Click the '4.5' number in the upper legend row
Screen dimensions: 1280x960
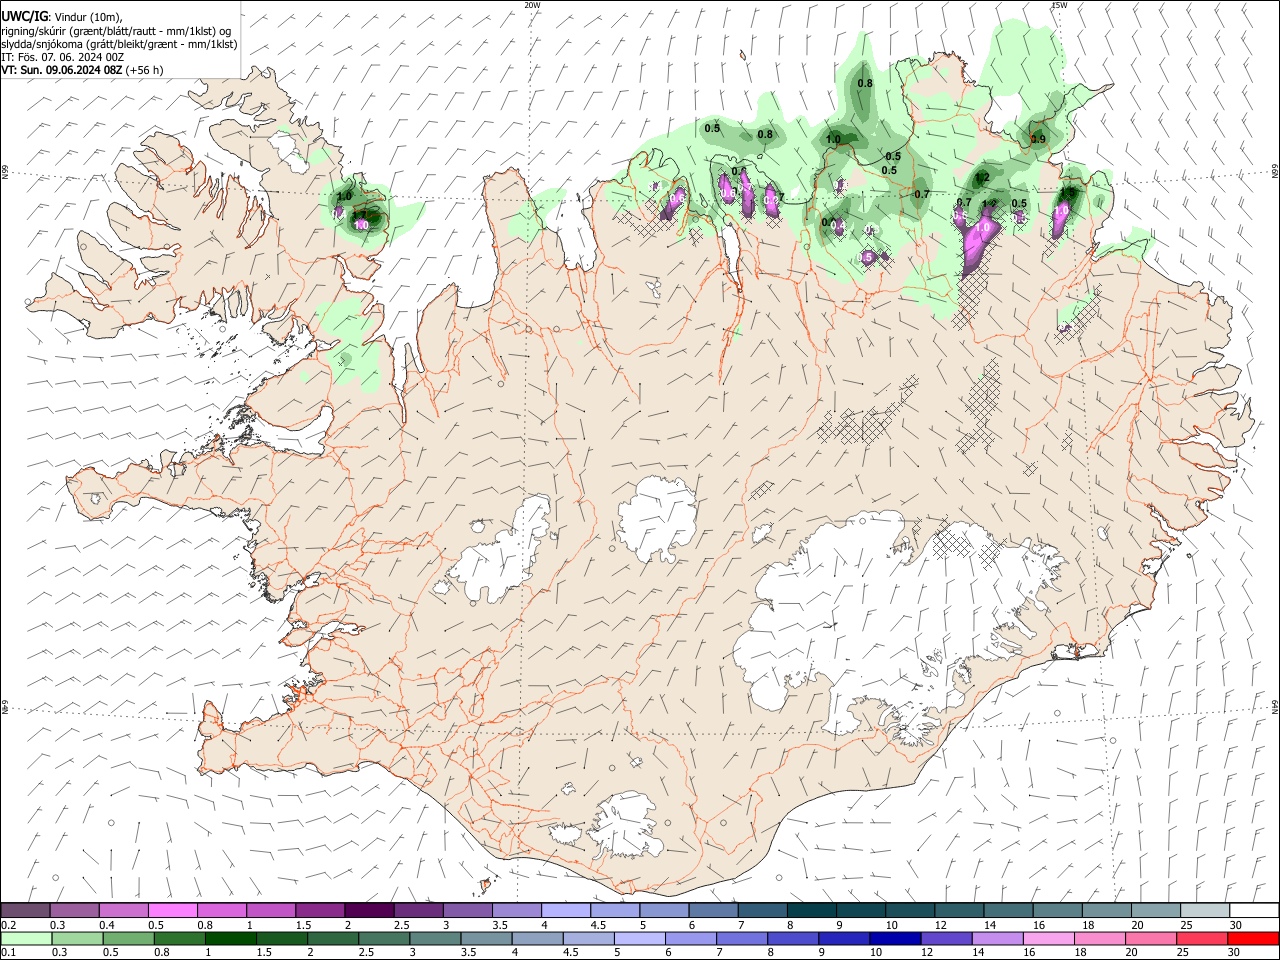pos(599,925)
